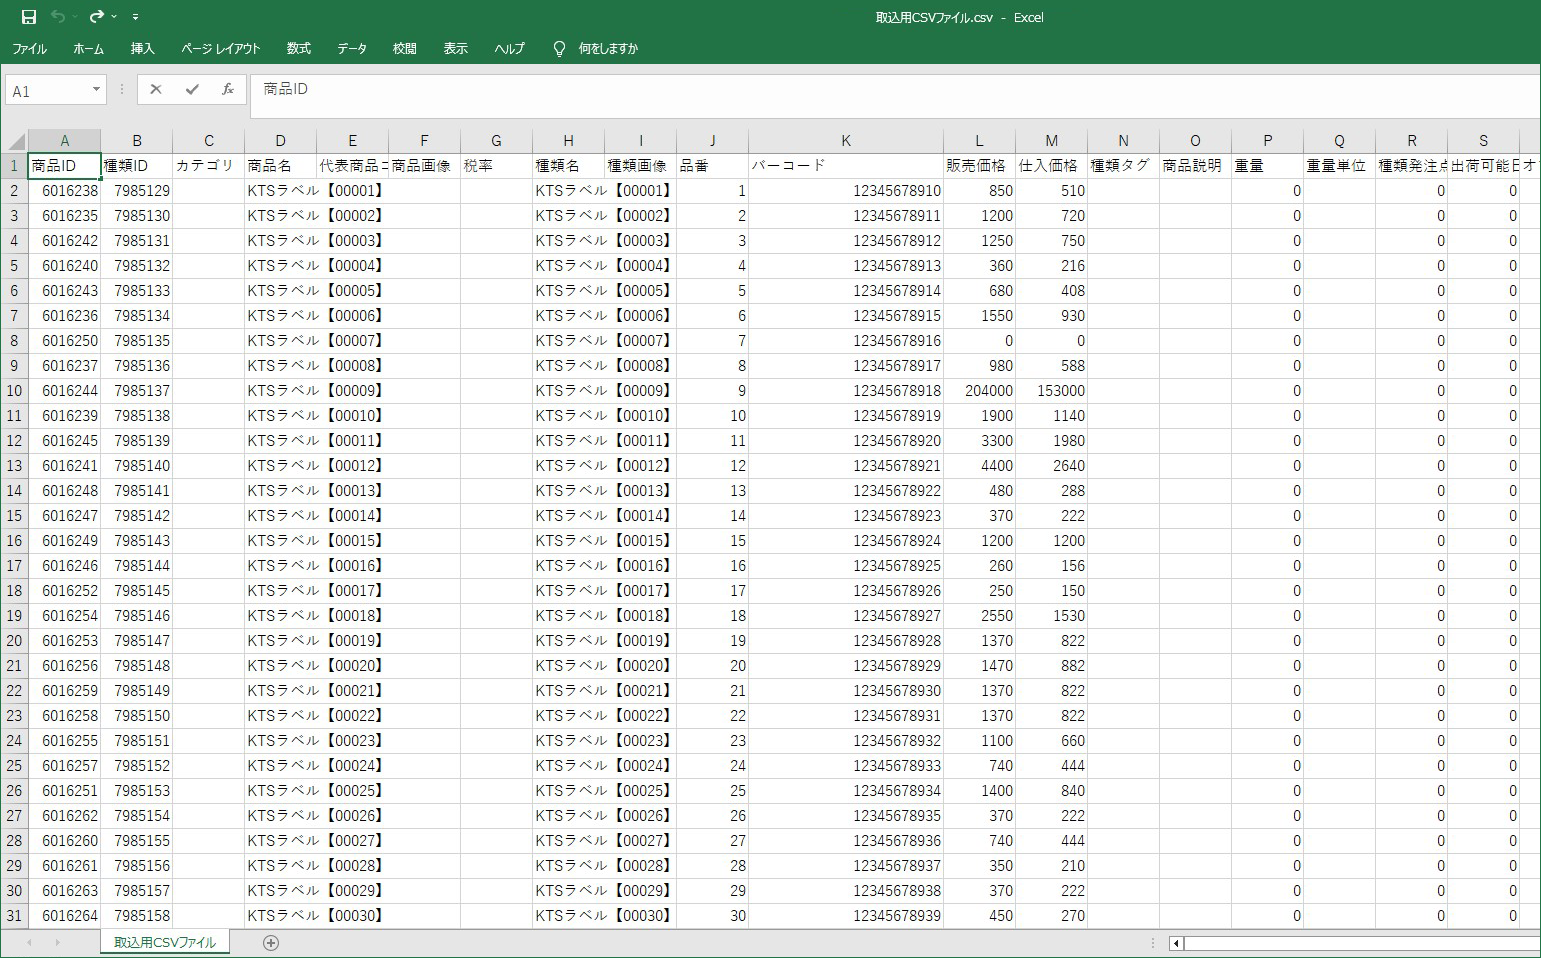Select column K header
The image size is (1541, 958).
point(845,141)
